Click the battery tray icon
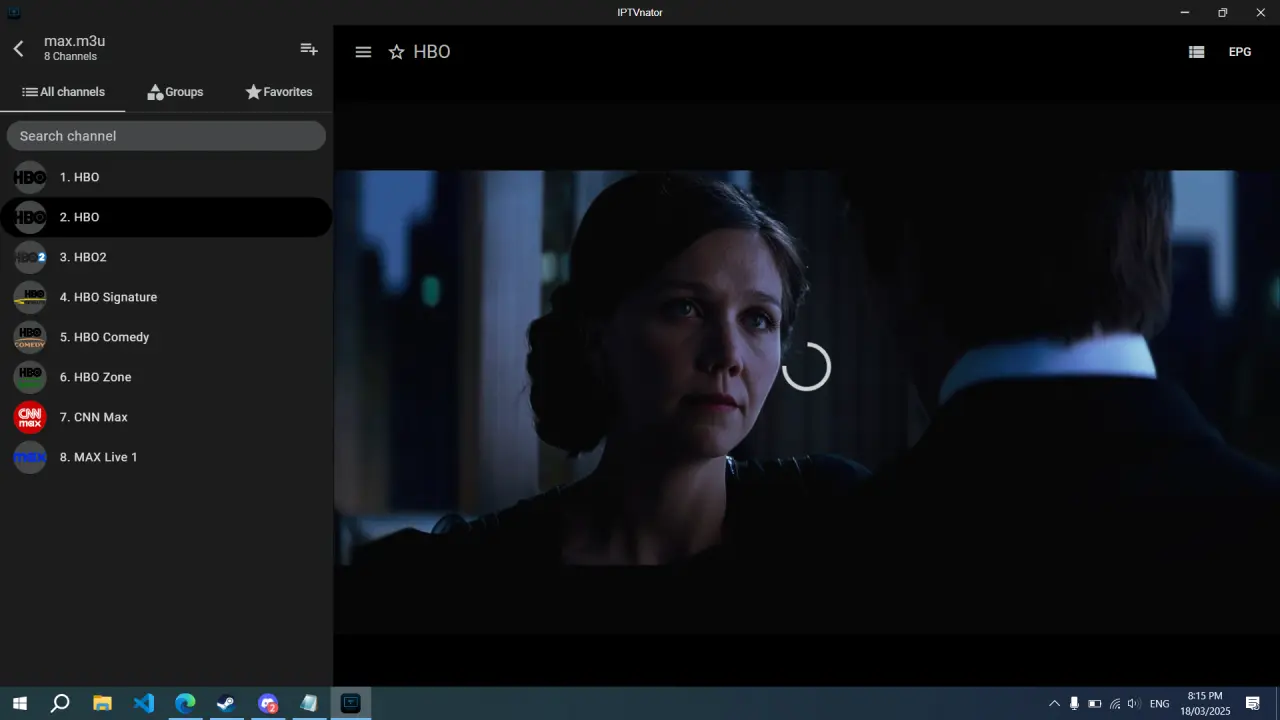 coord(1094,704)
